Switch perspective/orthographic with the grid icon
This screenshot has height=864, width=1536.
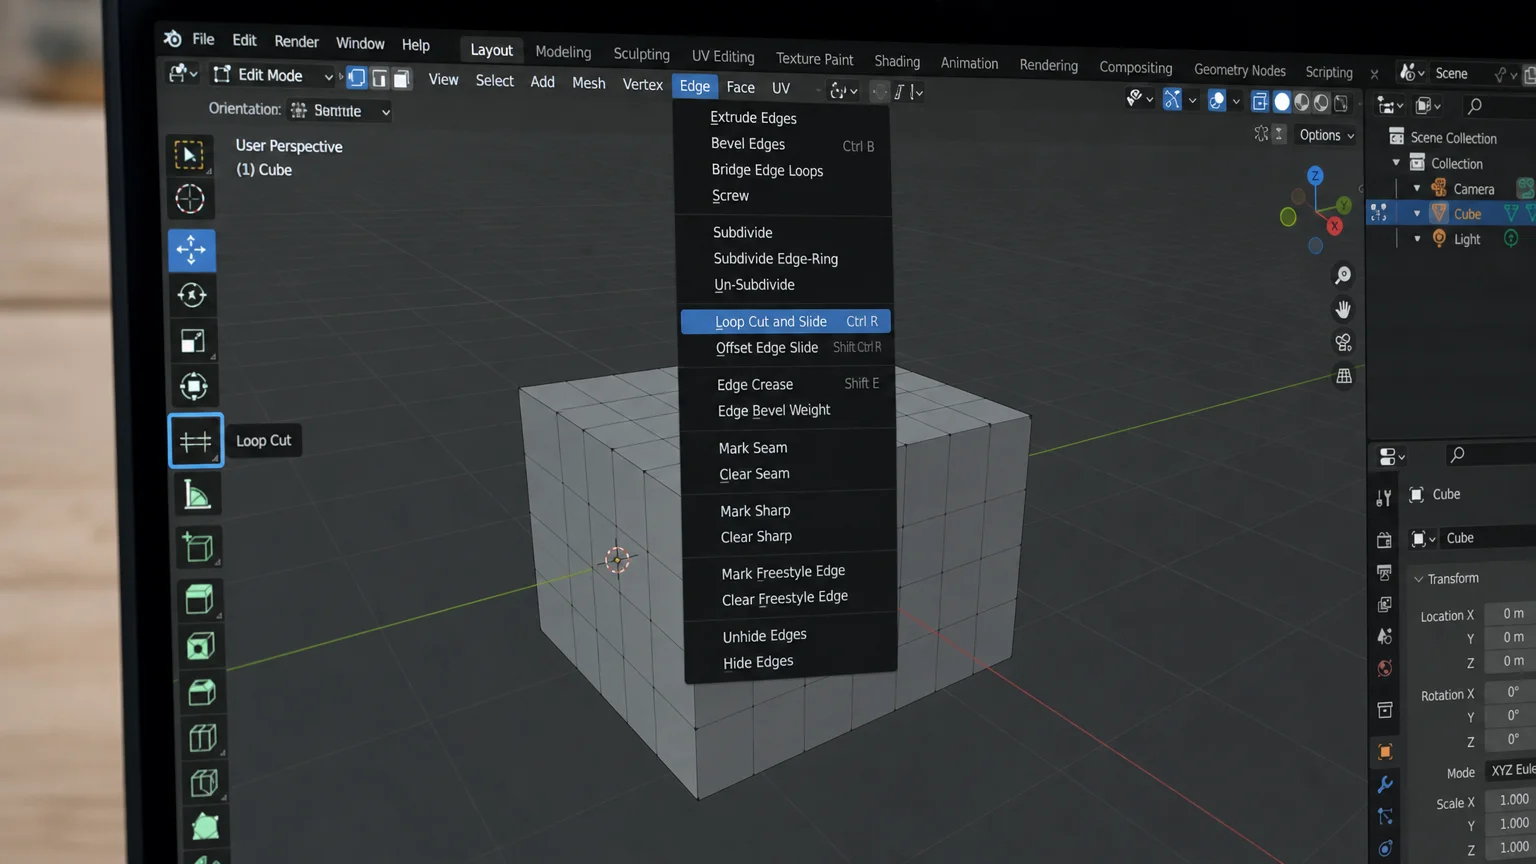(1344, 377)
